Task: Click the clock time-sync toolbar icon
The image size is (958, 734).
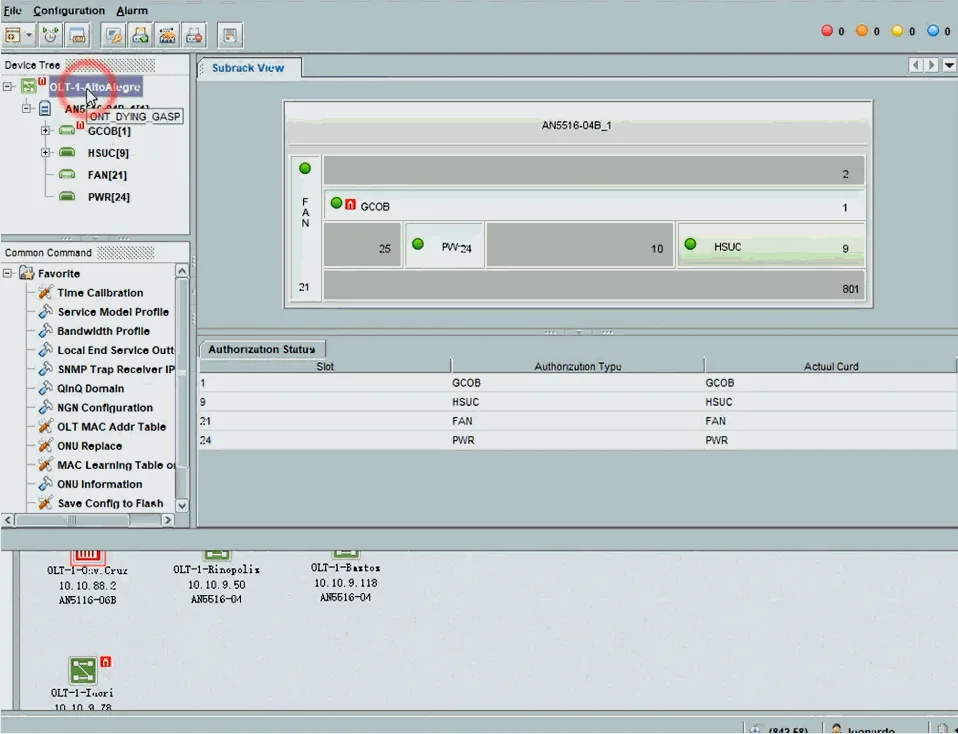Action: [x=51, y=35]
